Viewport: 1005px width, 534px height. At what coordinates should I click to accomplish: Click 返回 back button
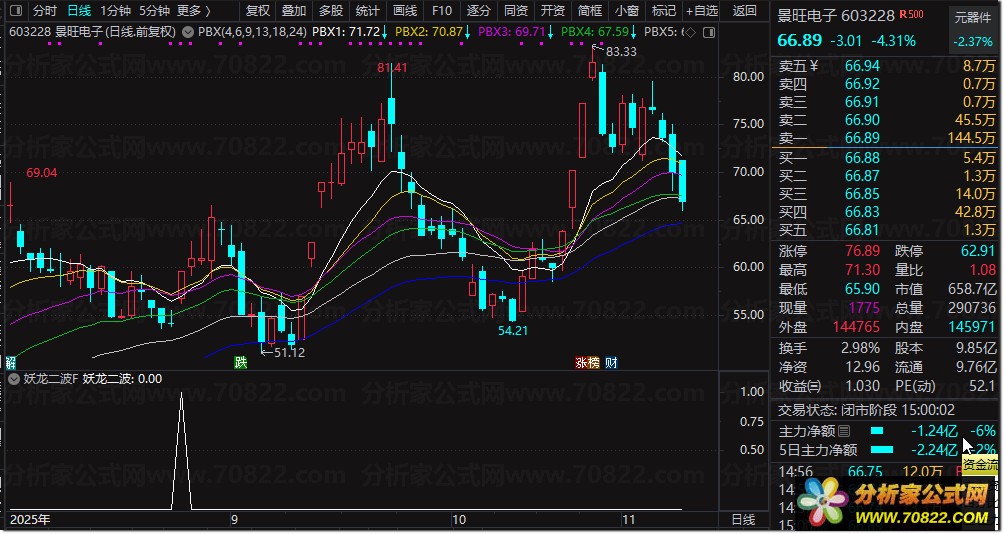pos(744,11)
